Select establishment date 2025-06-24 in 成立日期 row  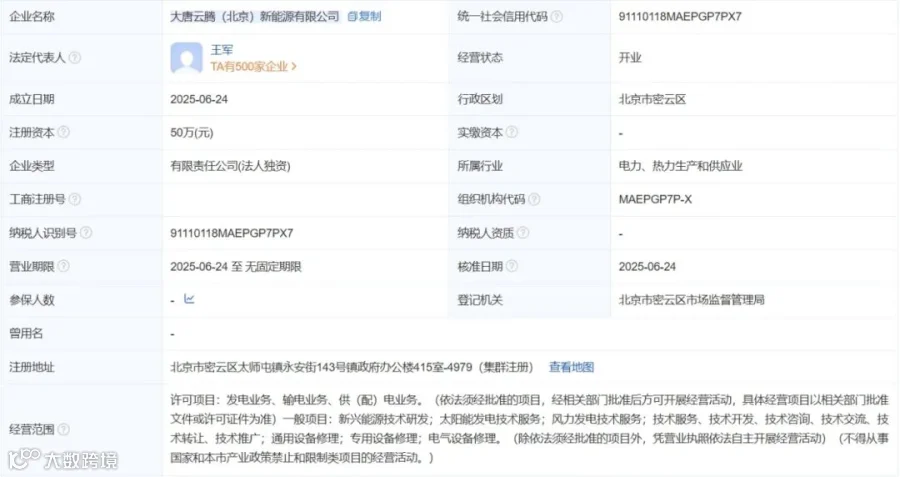point(199,99)
